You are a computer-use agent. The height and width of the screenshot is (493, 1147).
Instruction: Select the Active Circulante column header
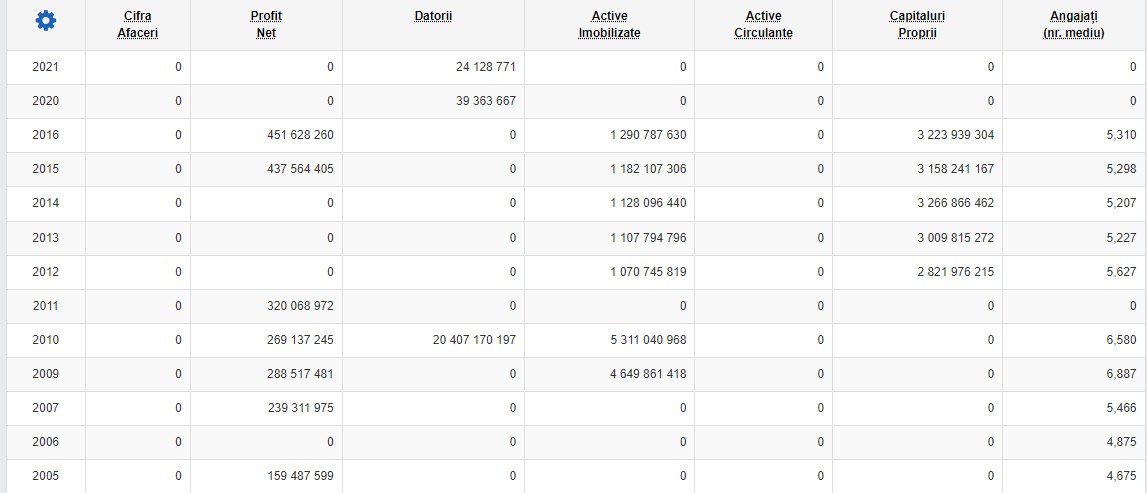[x=763, y=24]
